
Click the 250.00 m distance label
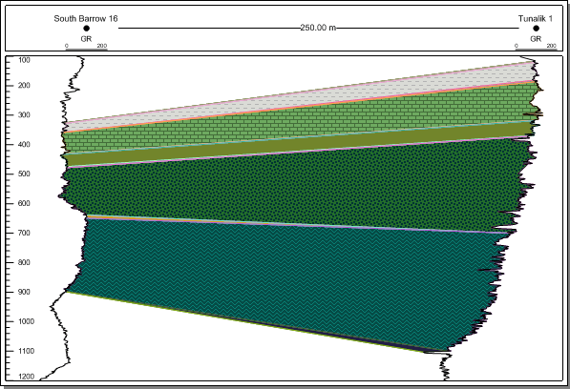coord(318,28)
